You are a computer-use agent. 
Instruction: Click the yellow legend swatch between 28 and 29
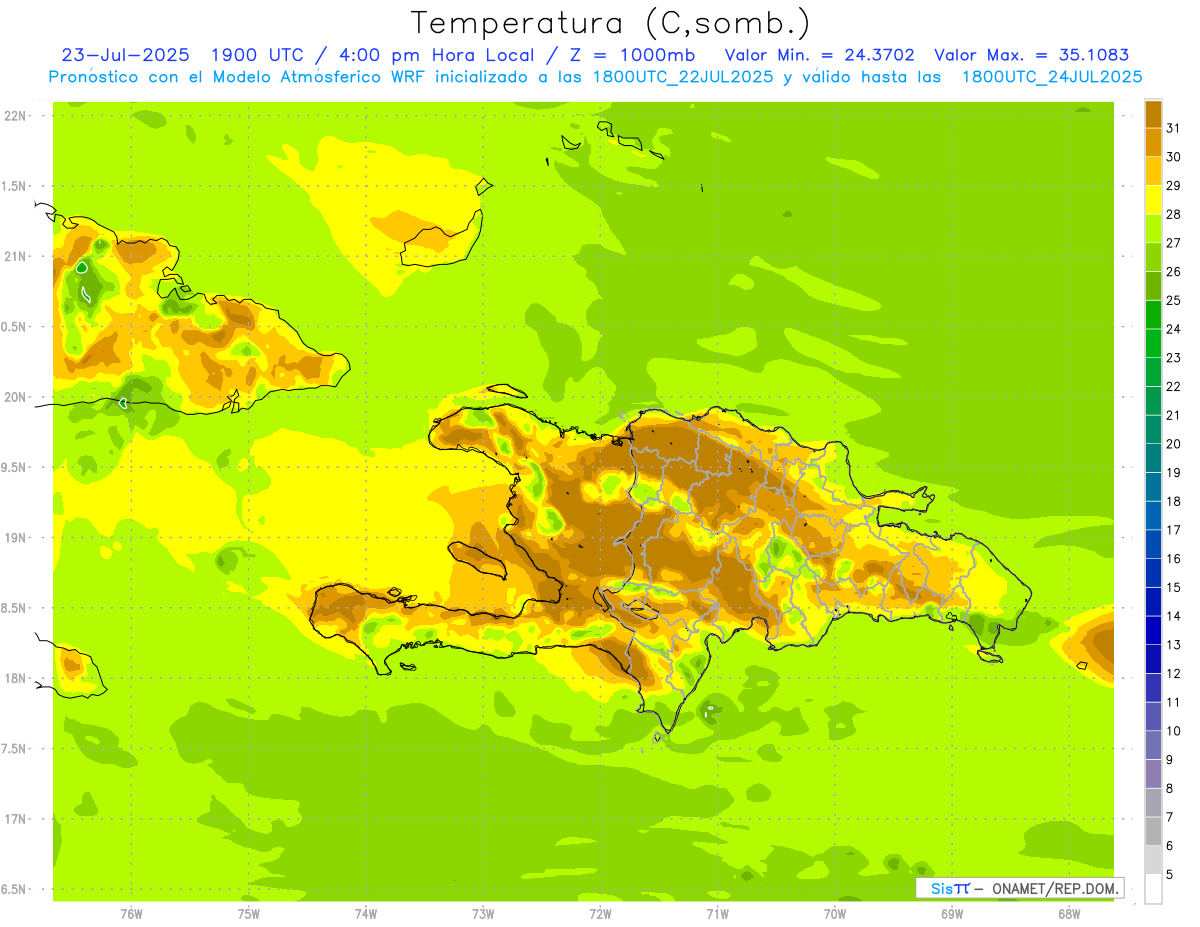pos(1153,200)
